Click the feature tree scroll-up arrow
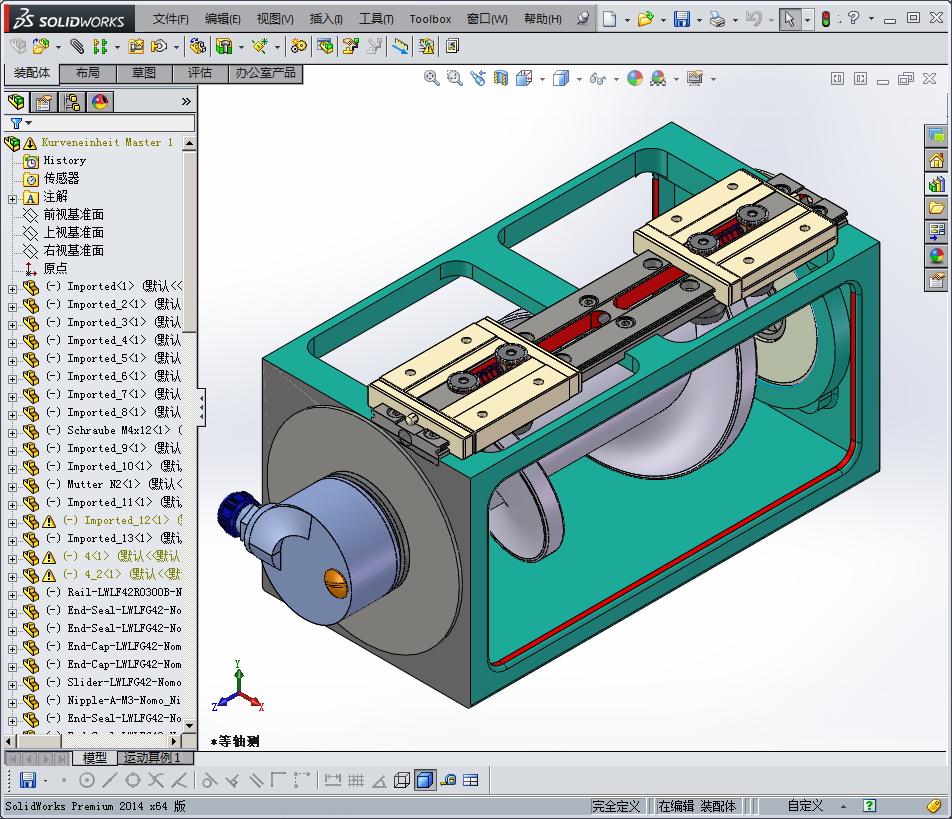Viewport: 952px width, 819px height. [190, 143]
